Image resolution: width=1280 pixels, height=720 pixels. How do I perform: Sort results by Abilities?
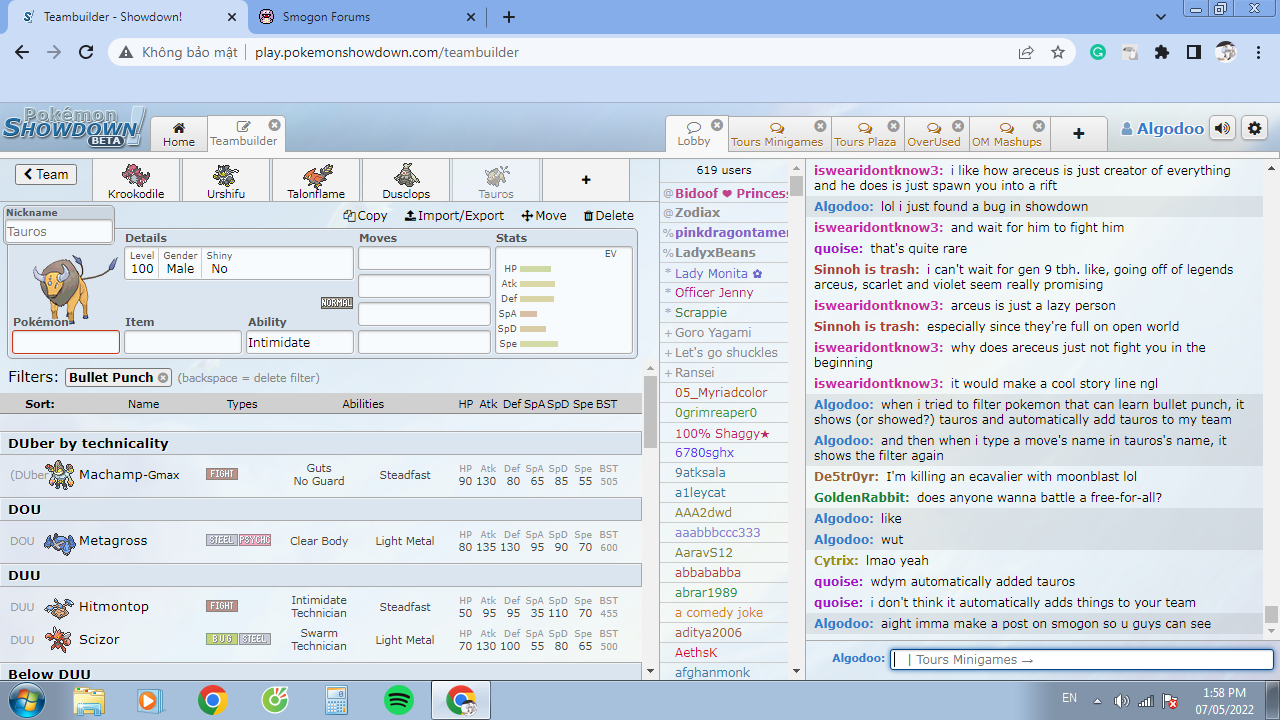[x=363, y=404]
